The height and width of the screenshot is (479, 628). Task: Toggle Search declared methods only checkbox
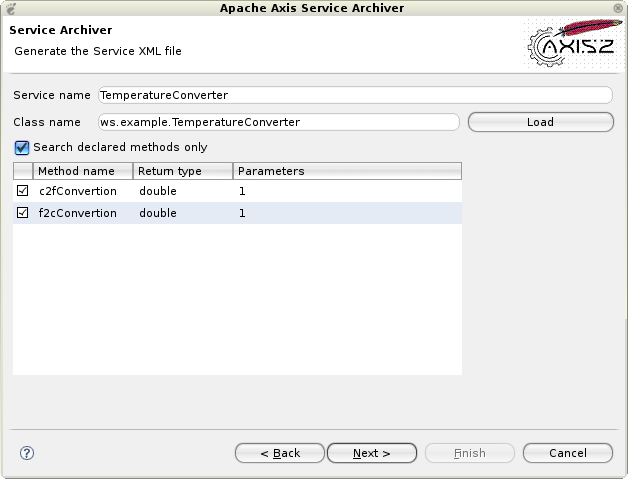pyautogui.click(x=22, y=147)
